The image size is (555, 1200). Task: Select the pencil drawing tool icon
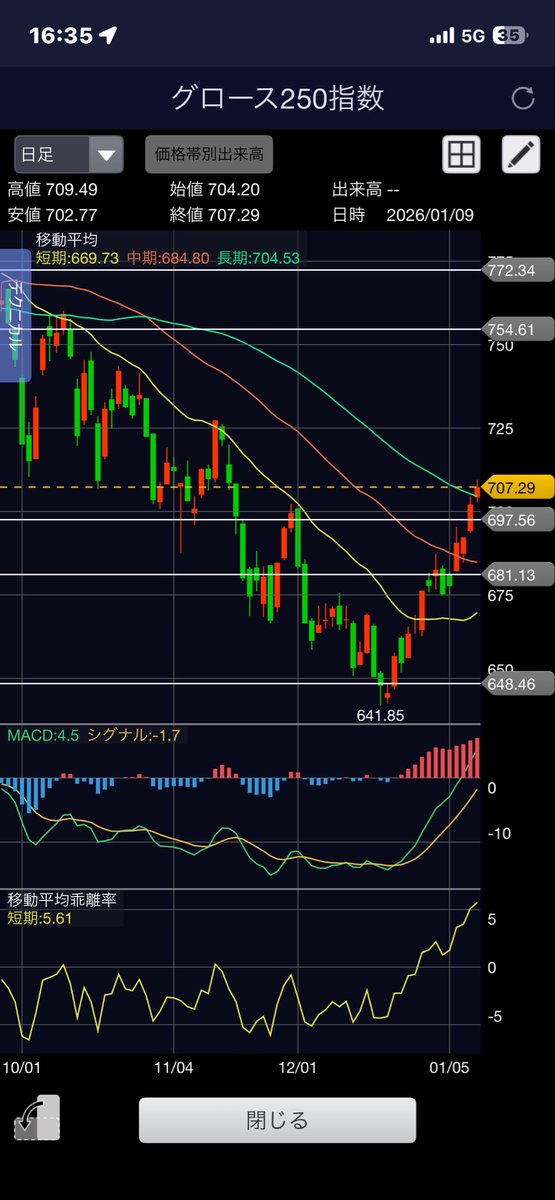pos(520,155)
